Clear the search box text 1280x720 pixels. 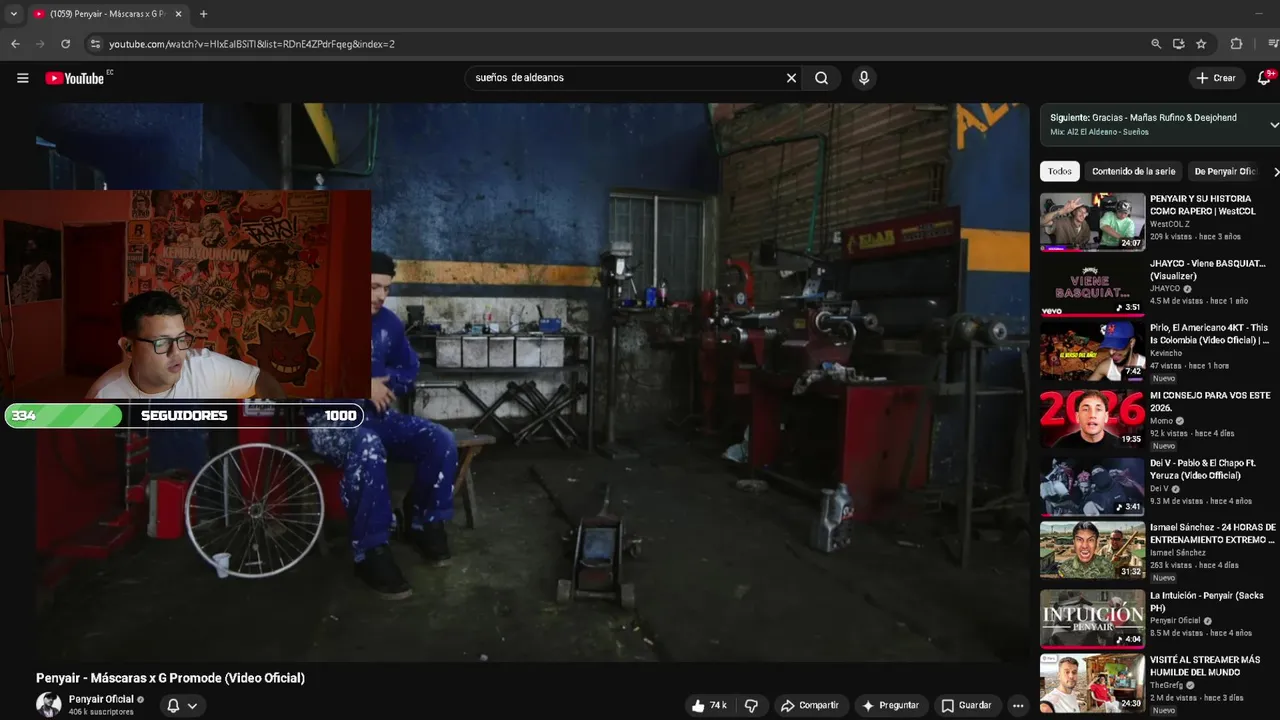(x=791, y=78)
